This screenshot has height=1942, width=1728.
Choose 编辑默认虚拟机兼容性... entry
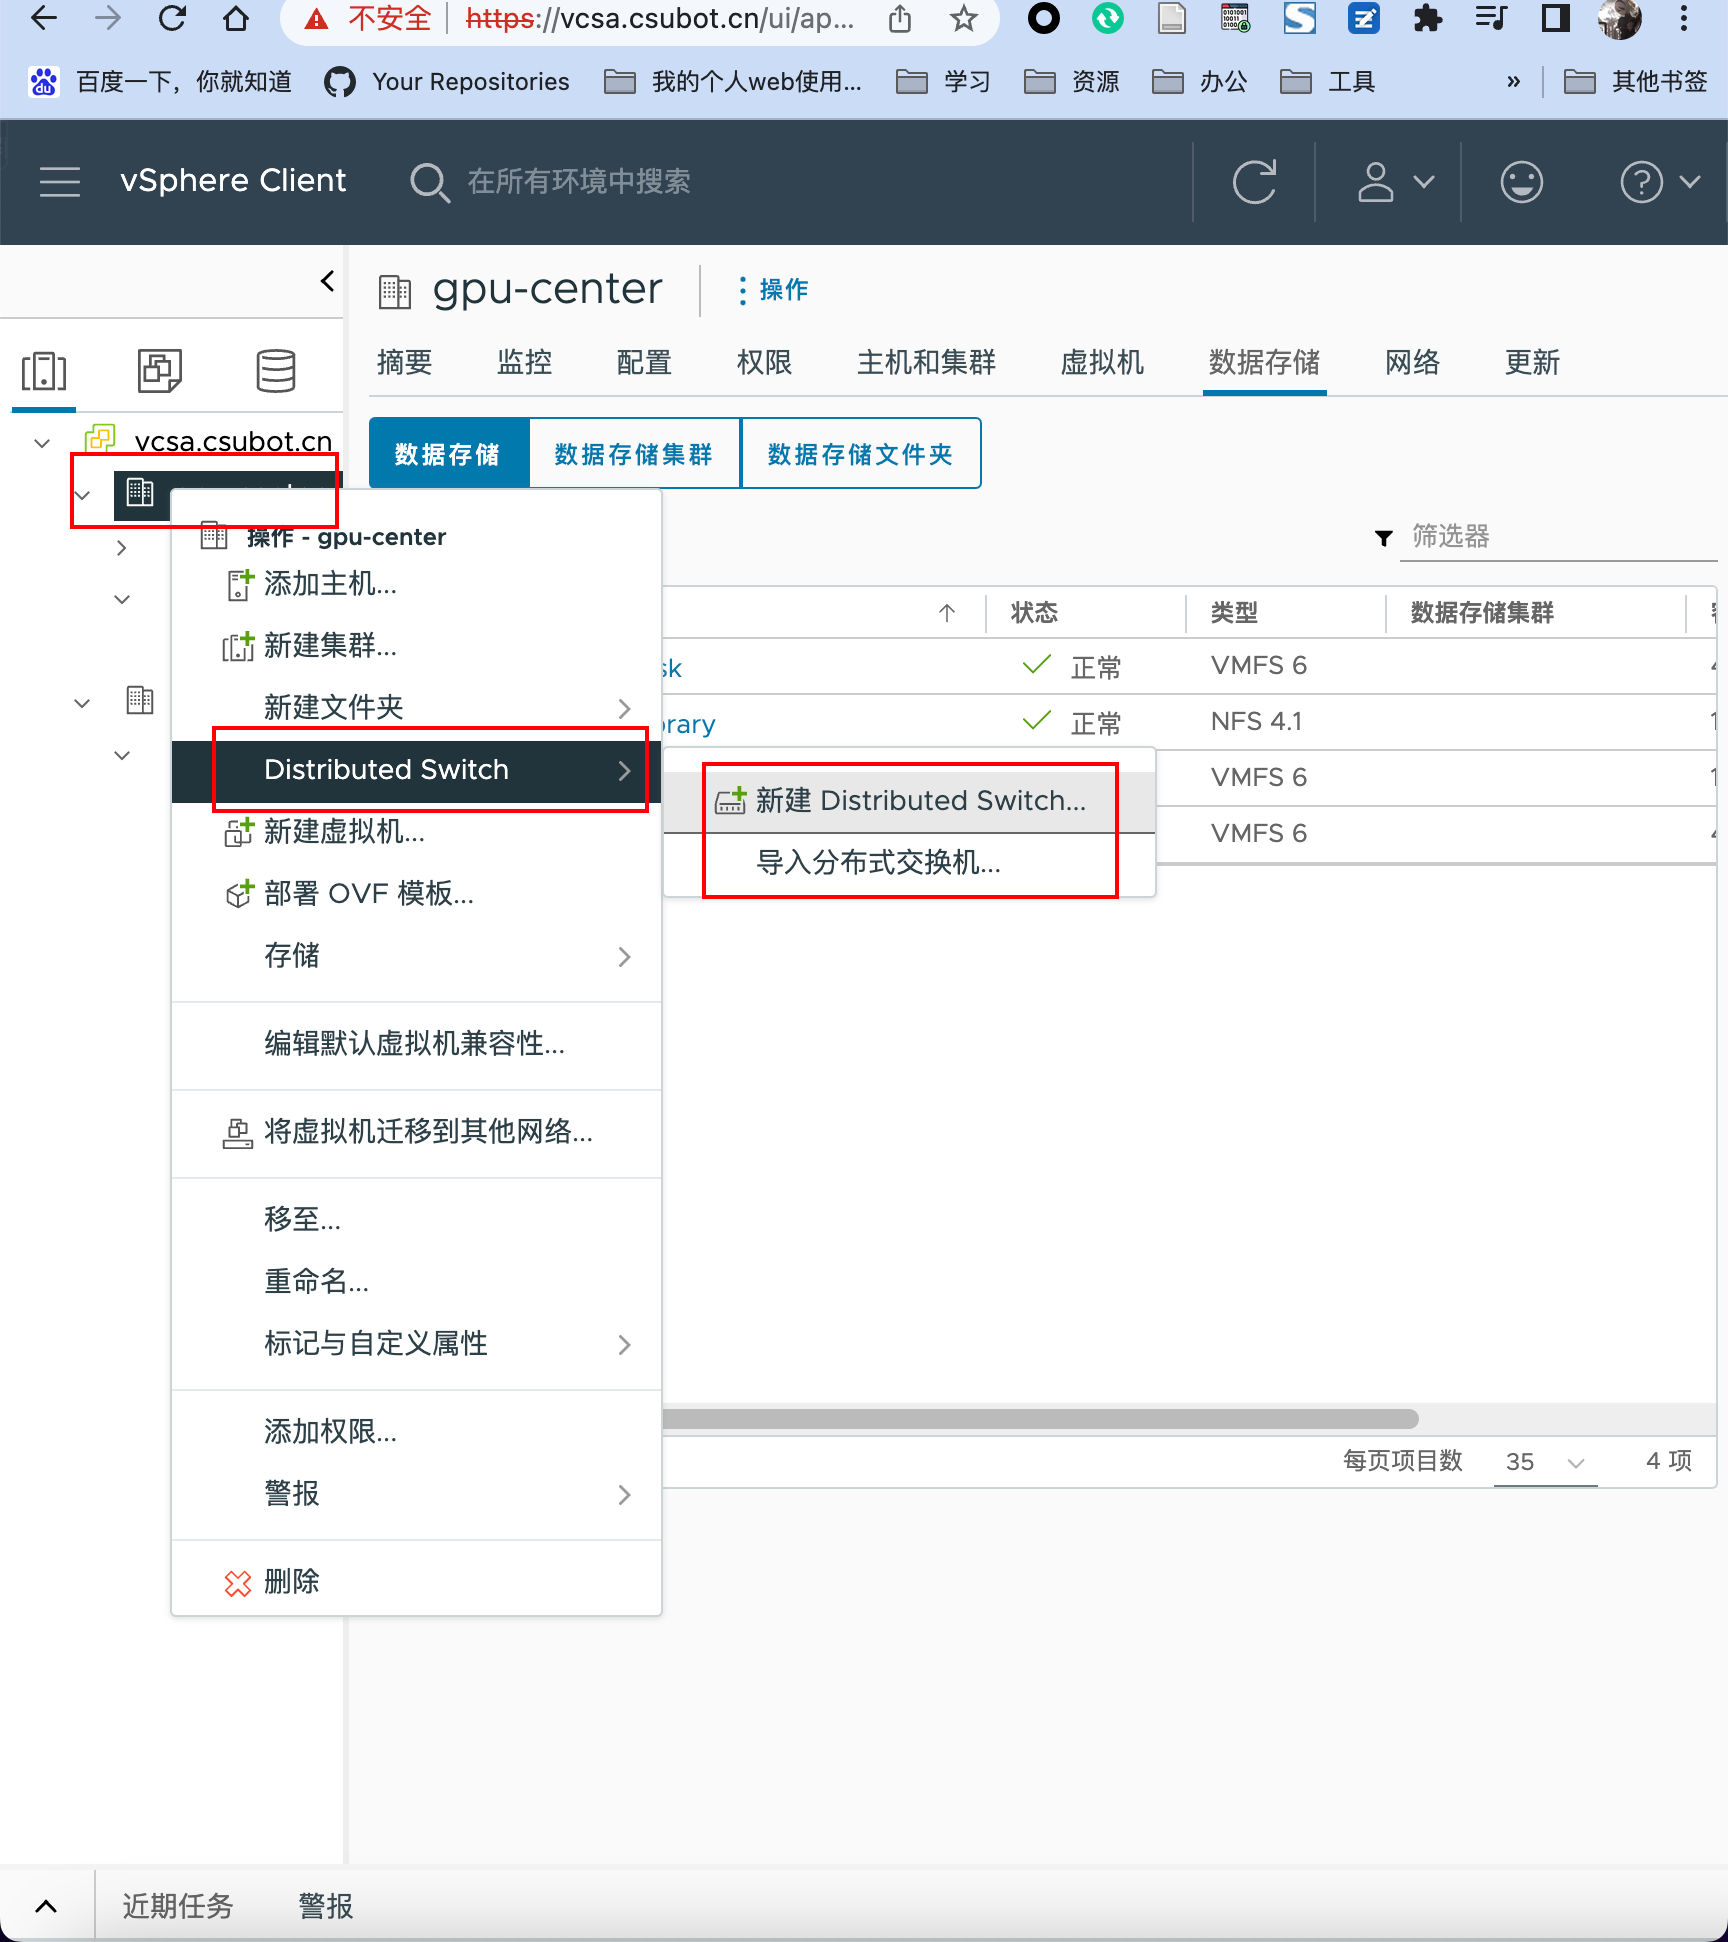(416, 1044)
